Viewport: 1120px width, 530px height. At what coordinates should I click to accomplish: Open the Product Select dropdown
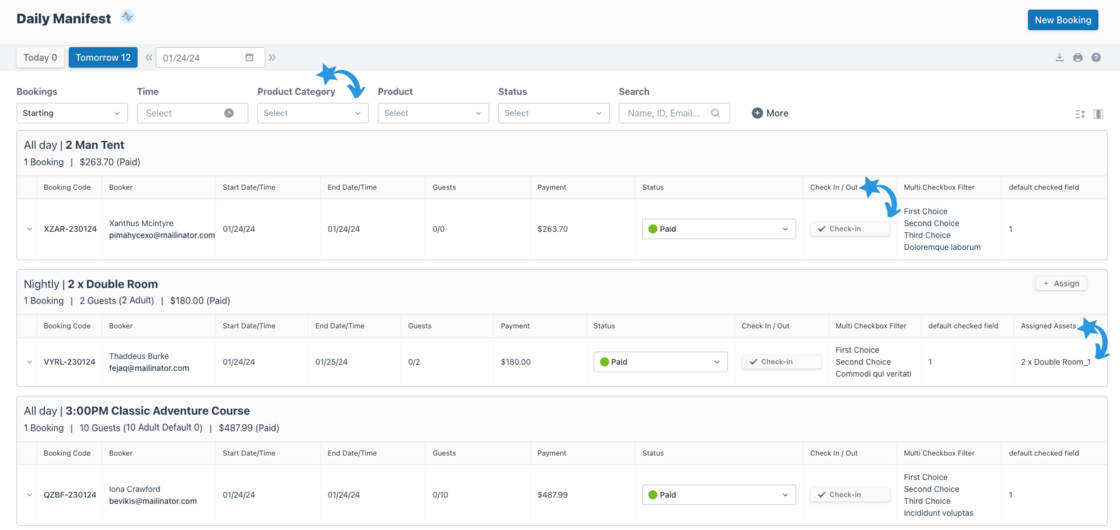point(434,113)
